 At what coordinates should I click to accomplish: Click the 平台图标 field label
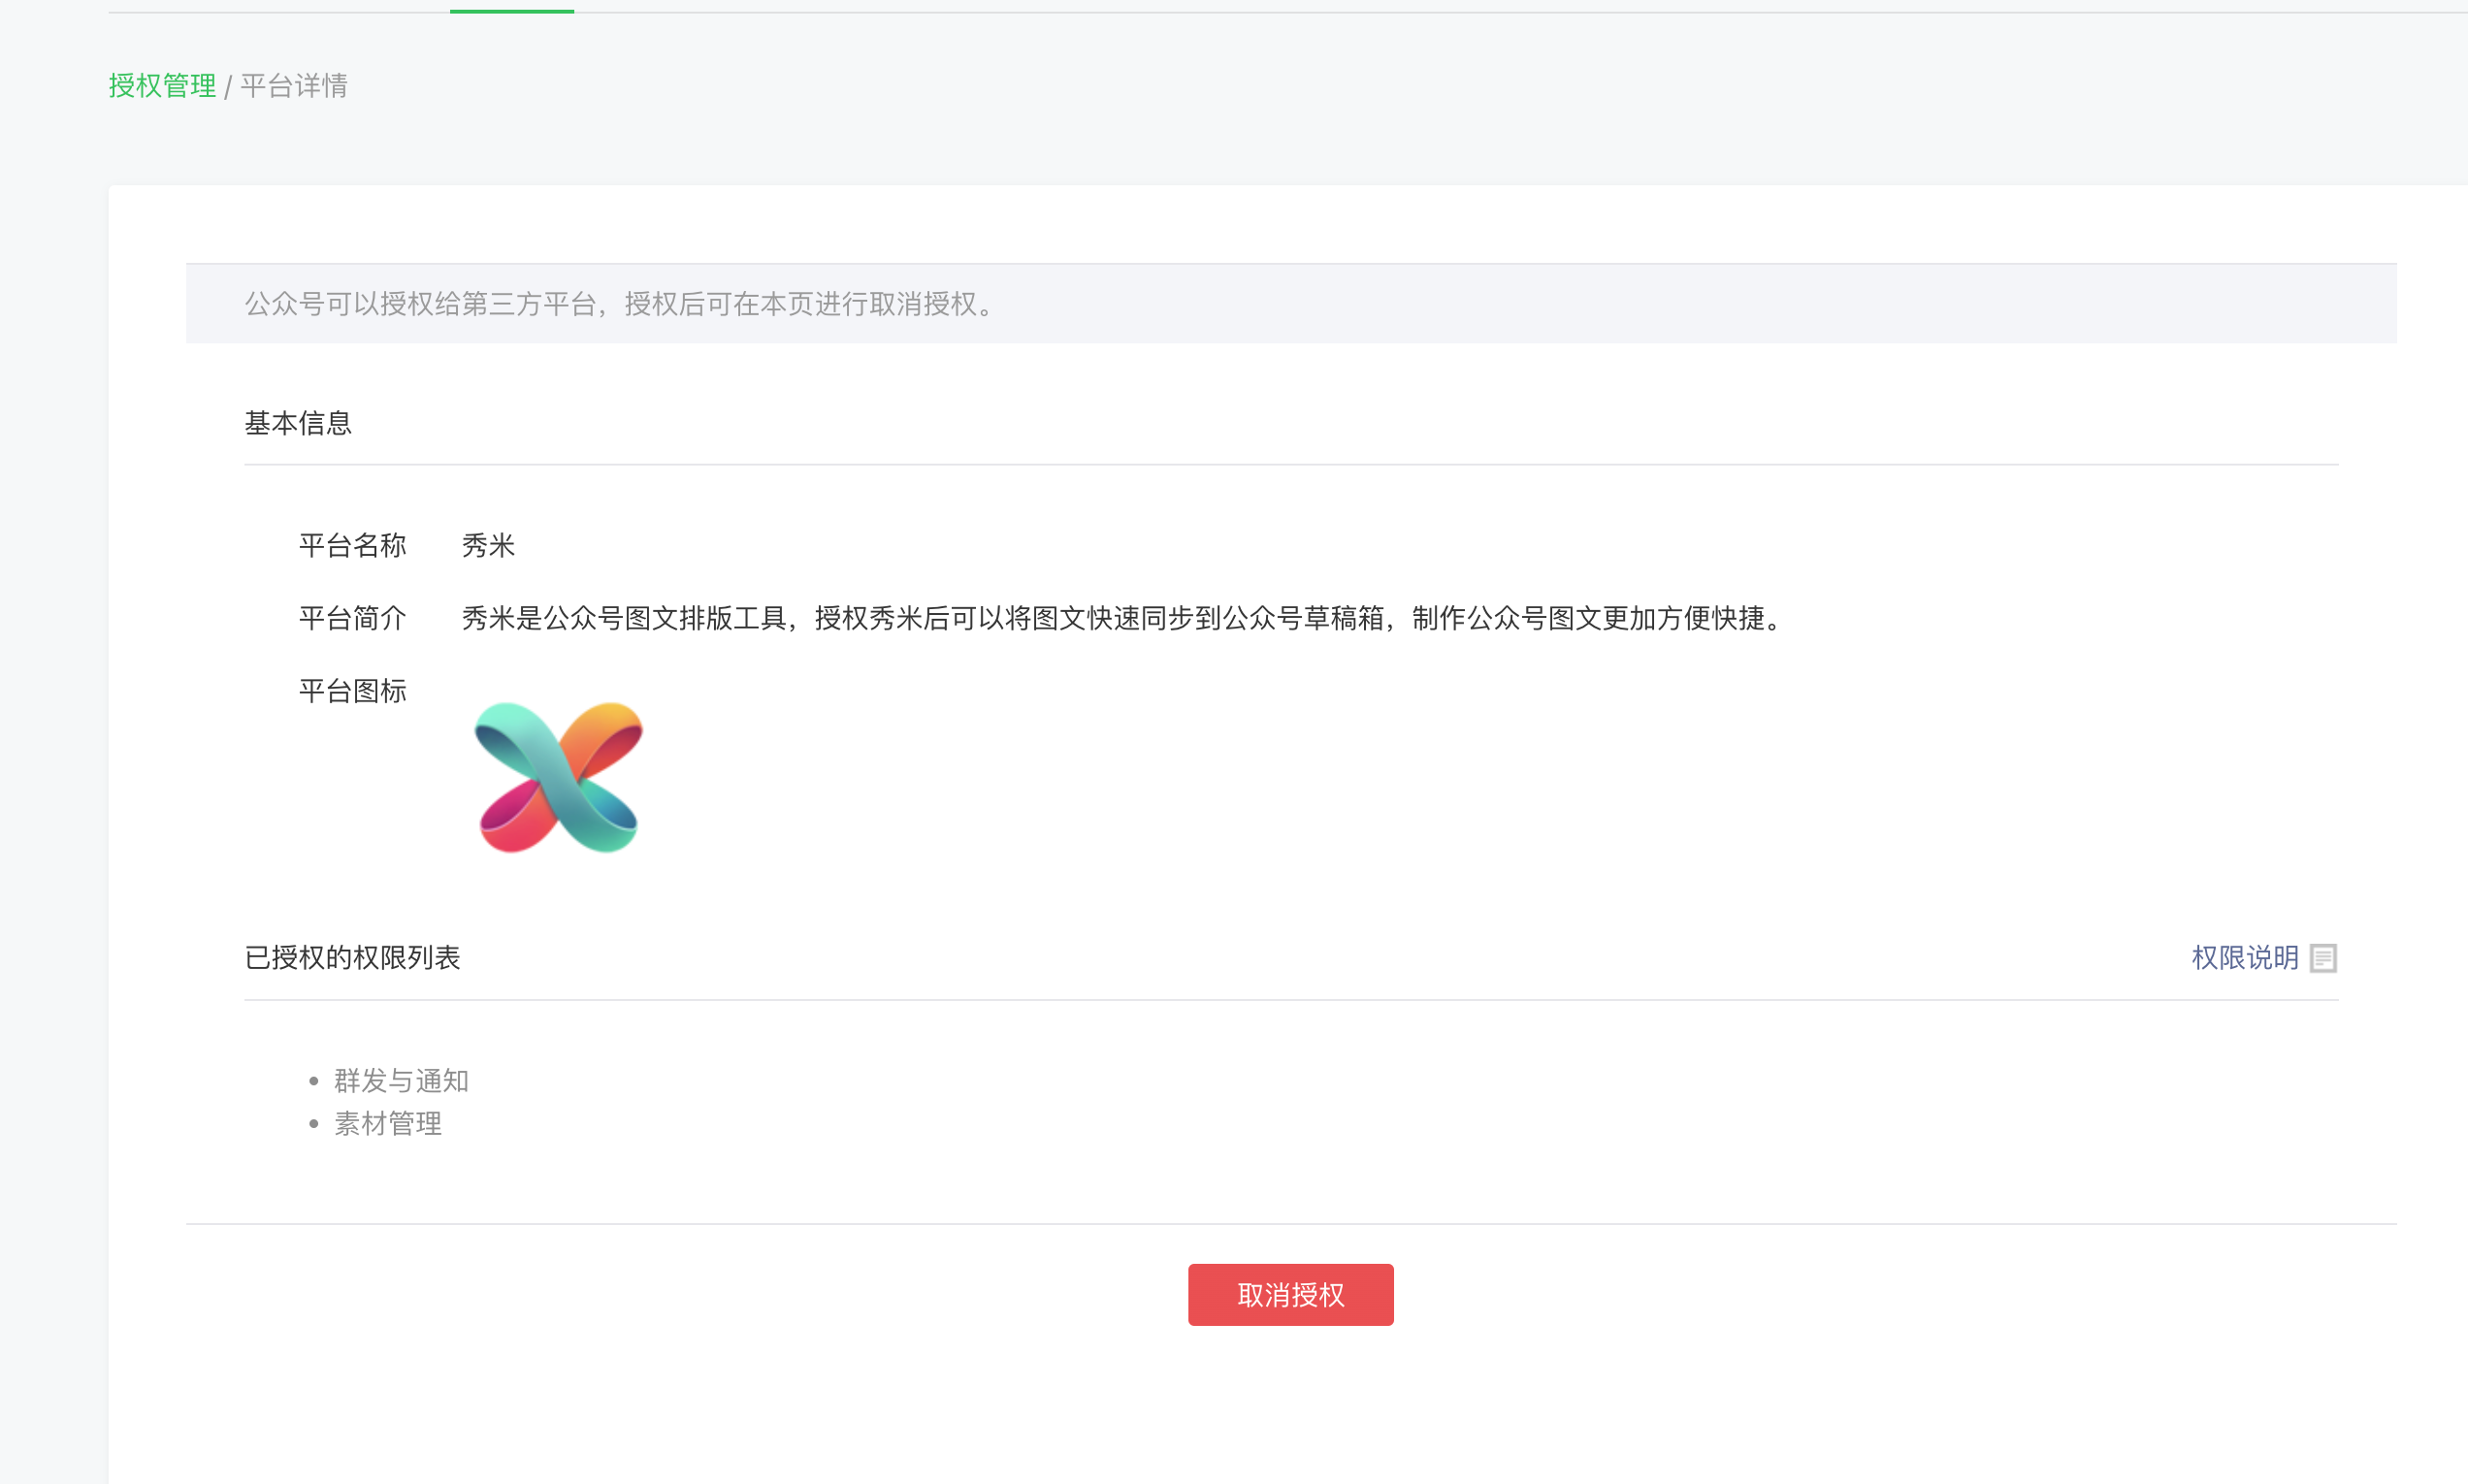[352, 691]
